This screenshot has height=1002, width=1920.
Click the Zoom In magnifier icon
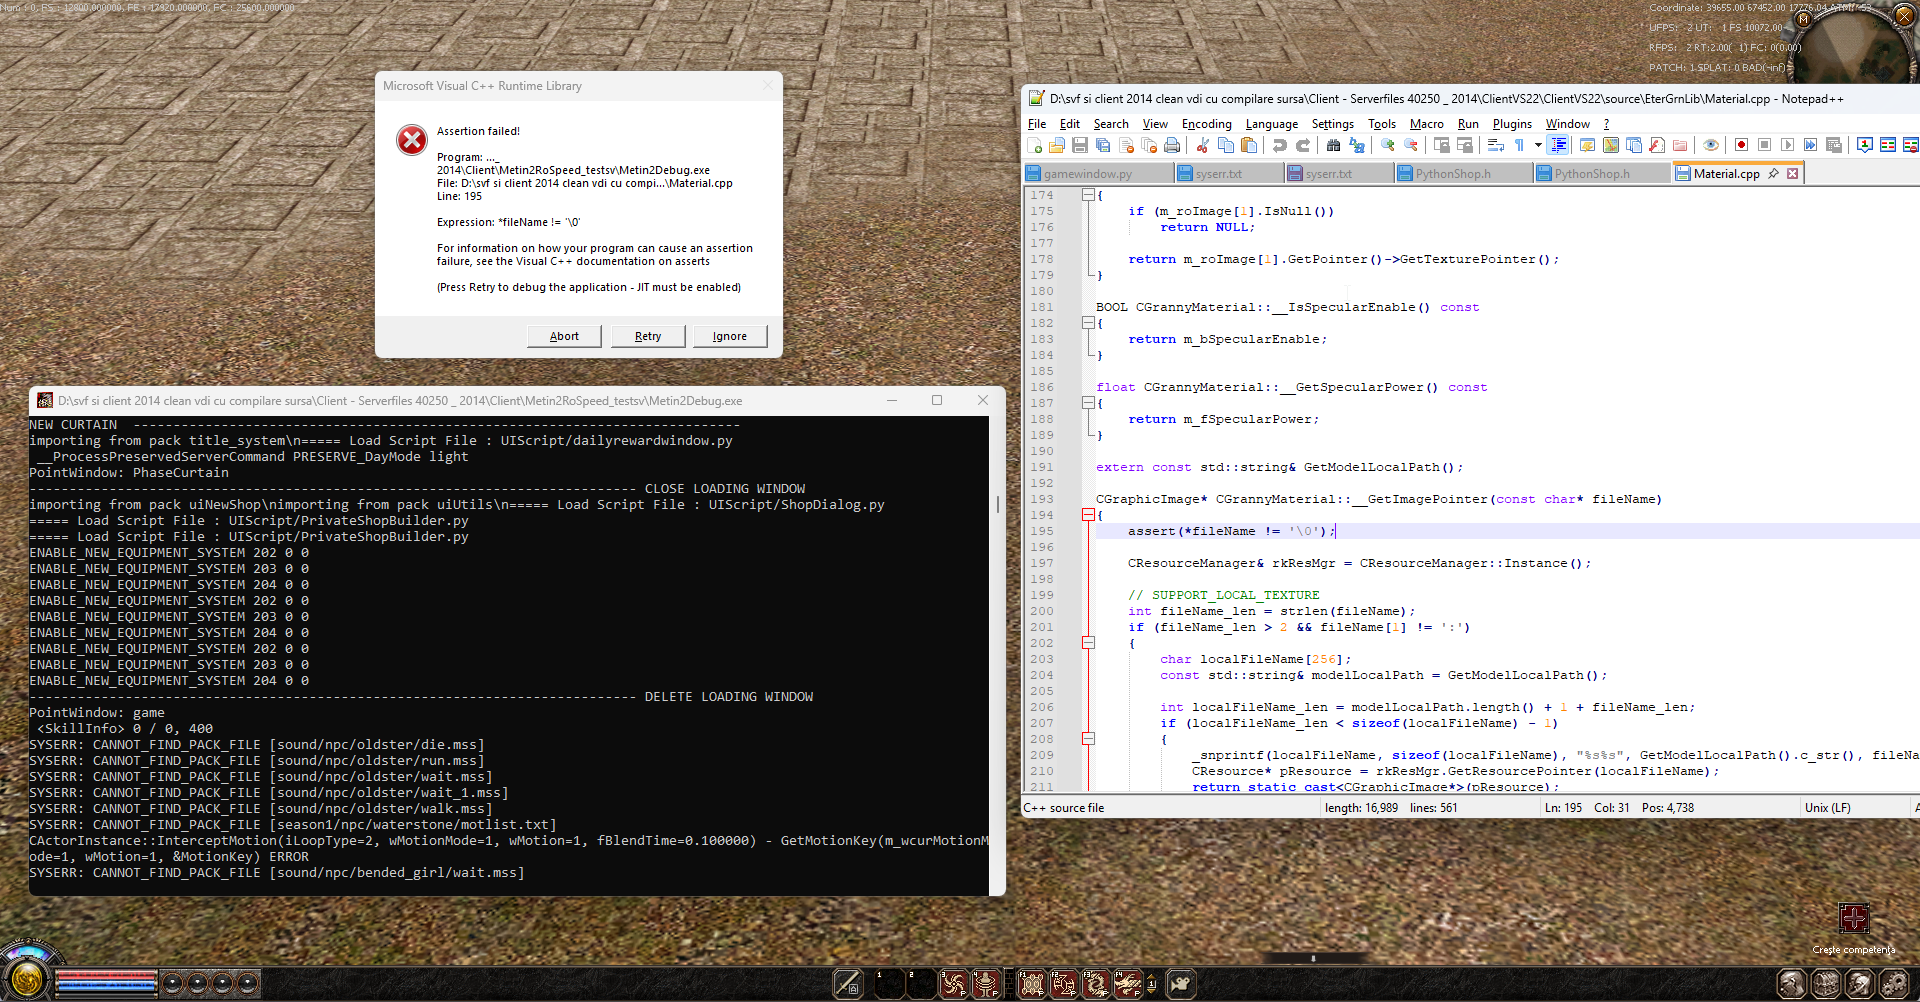1388,145
